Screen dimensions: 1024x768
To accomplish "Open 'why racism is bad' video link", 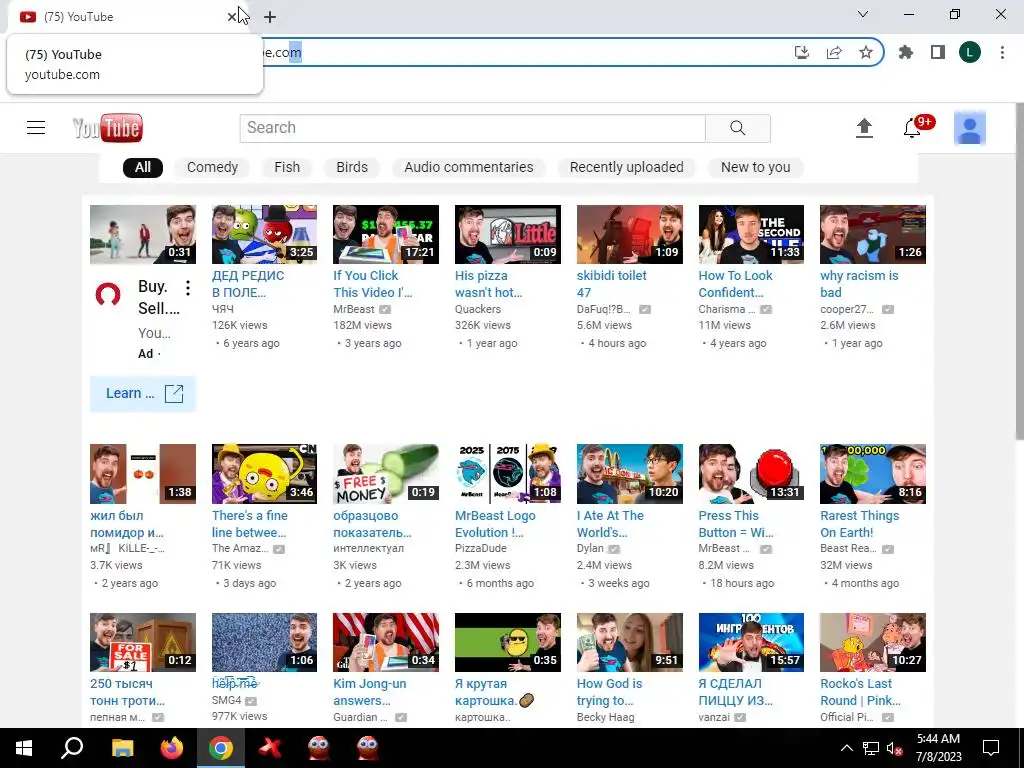I will (x=859, y=284).
